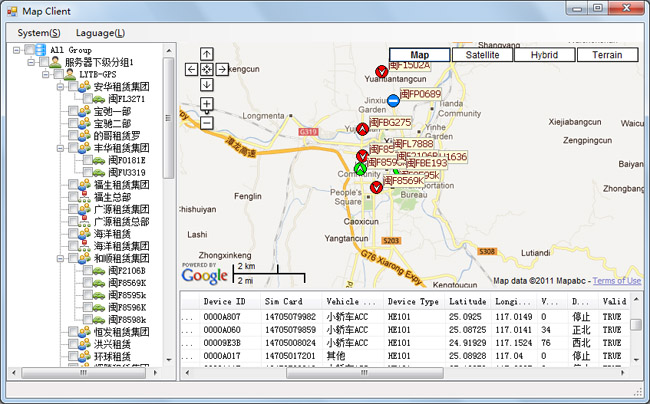Sort by Device ID column header
The width and height of the screenshot is (650, 404).
tap(229, 302)
